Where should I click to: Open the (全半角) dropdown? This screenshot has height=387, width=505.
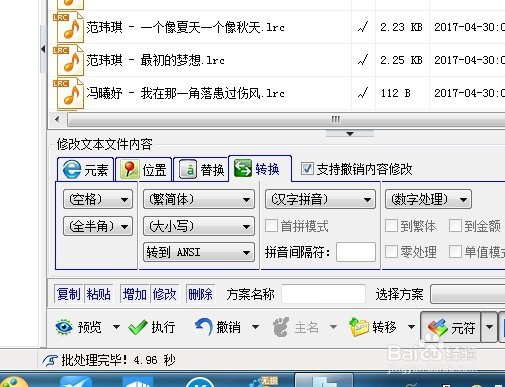[x=98, y=226]
